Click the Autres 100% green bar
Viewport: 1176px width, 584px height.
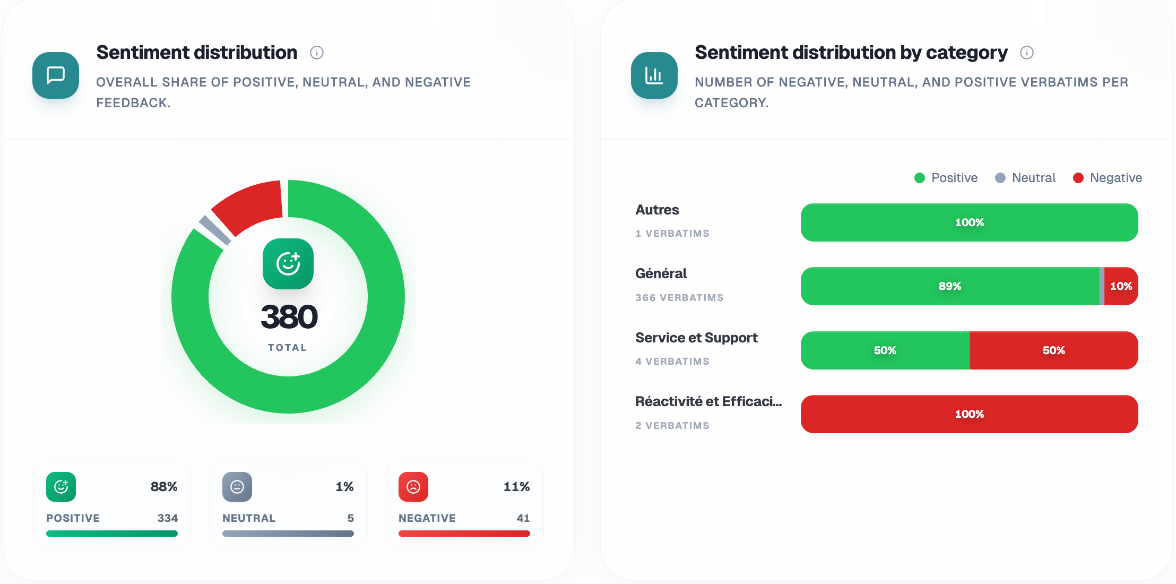coord(969,223)
